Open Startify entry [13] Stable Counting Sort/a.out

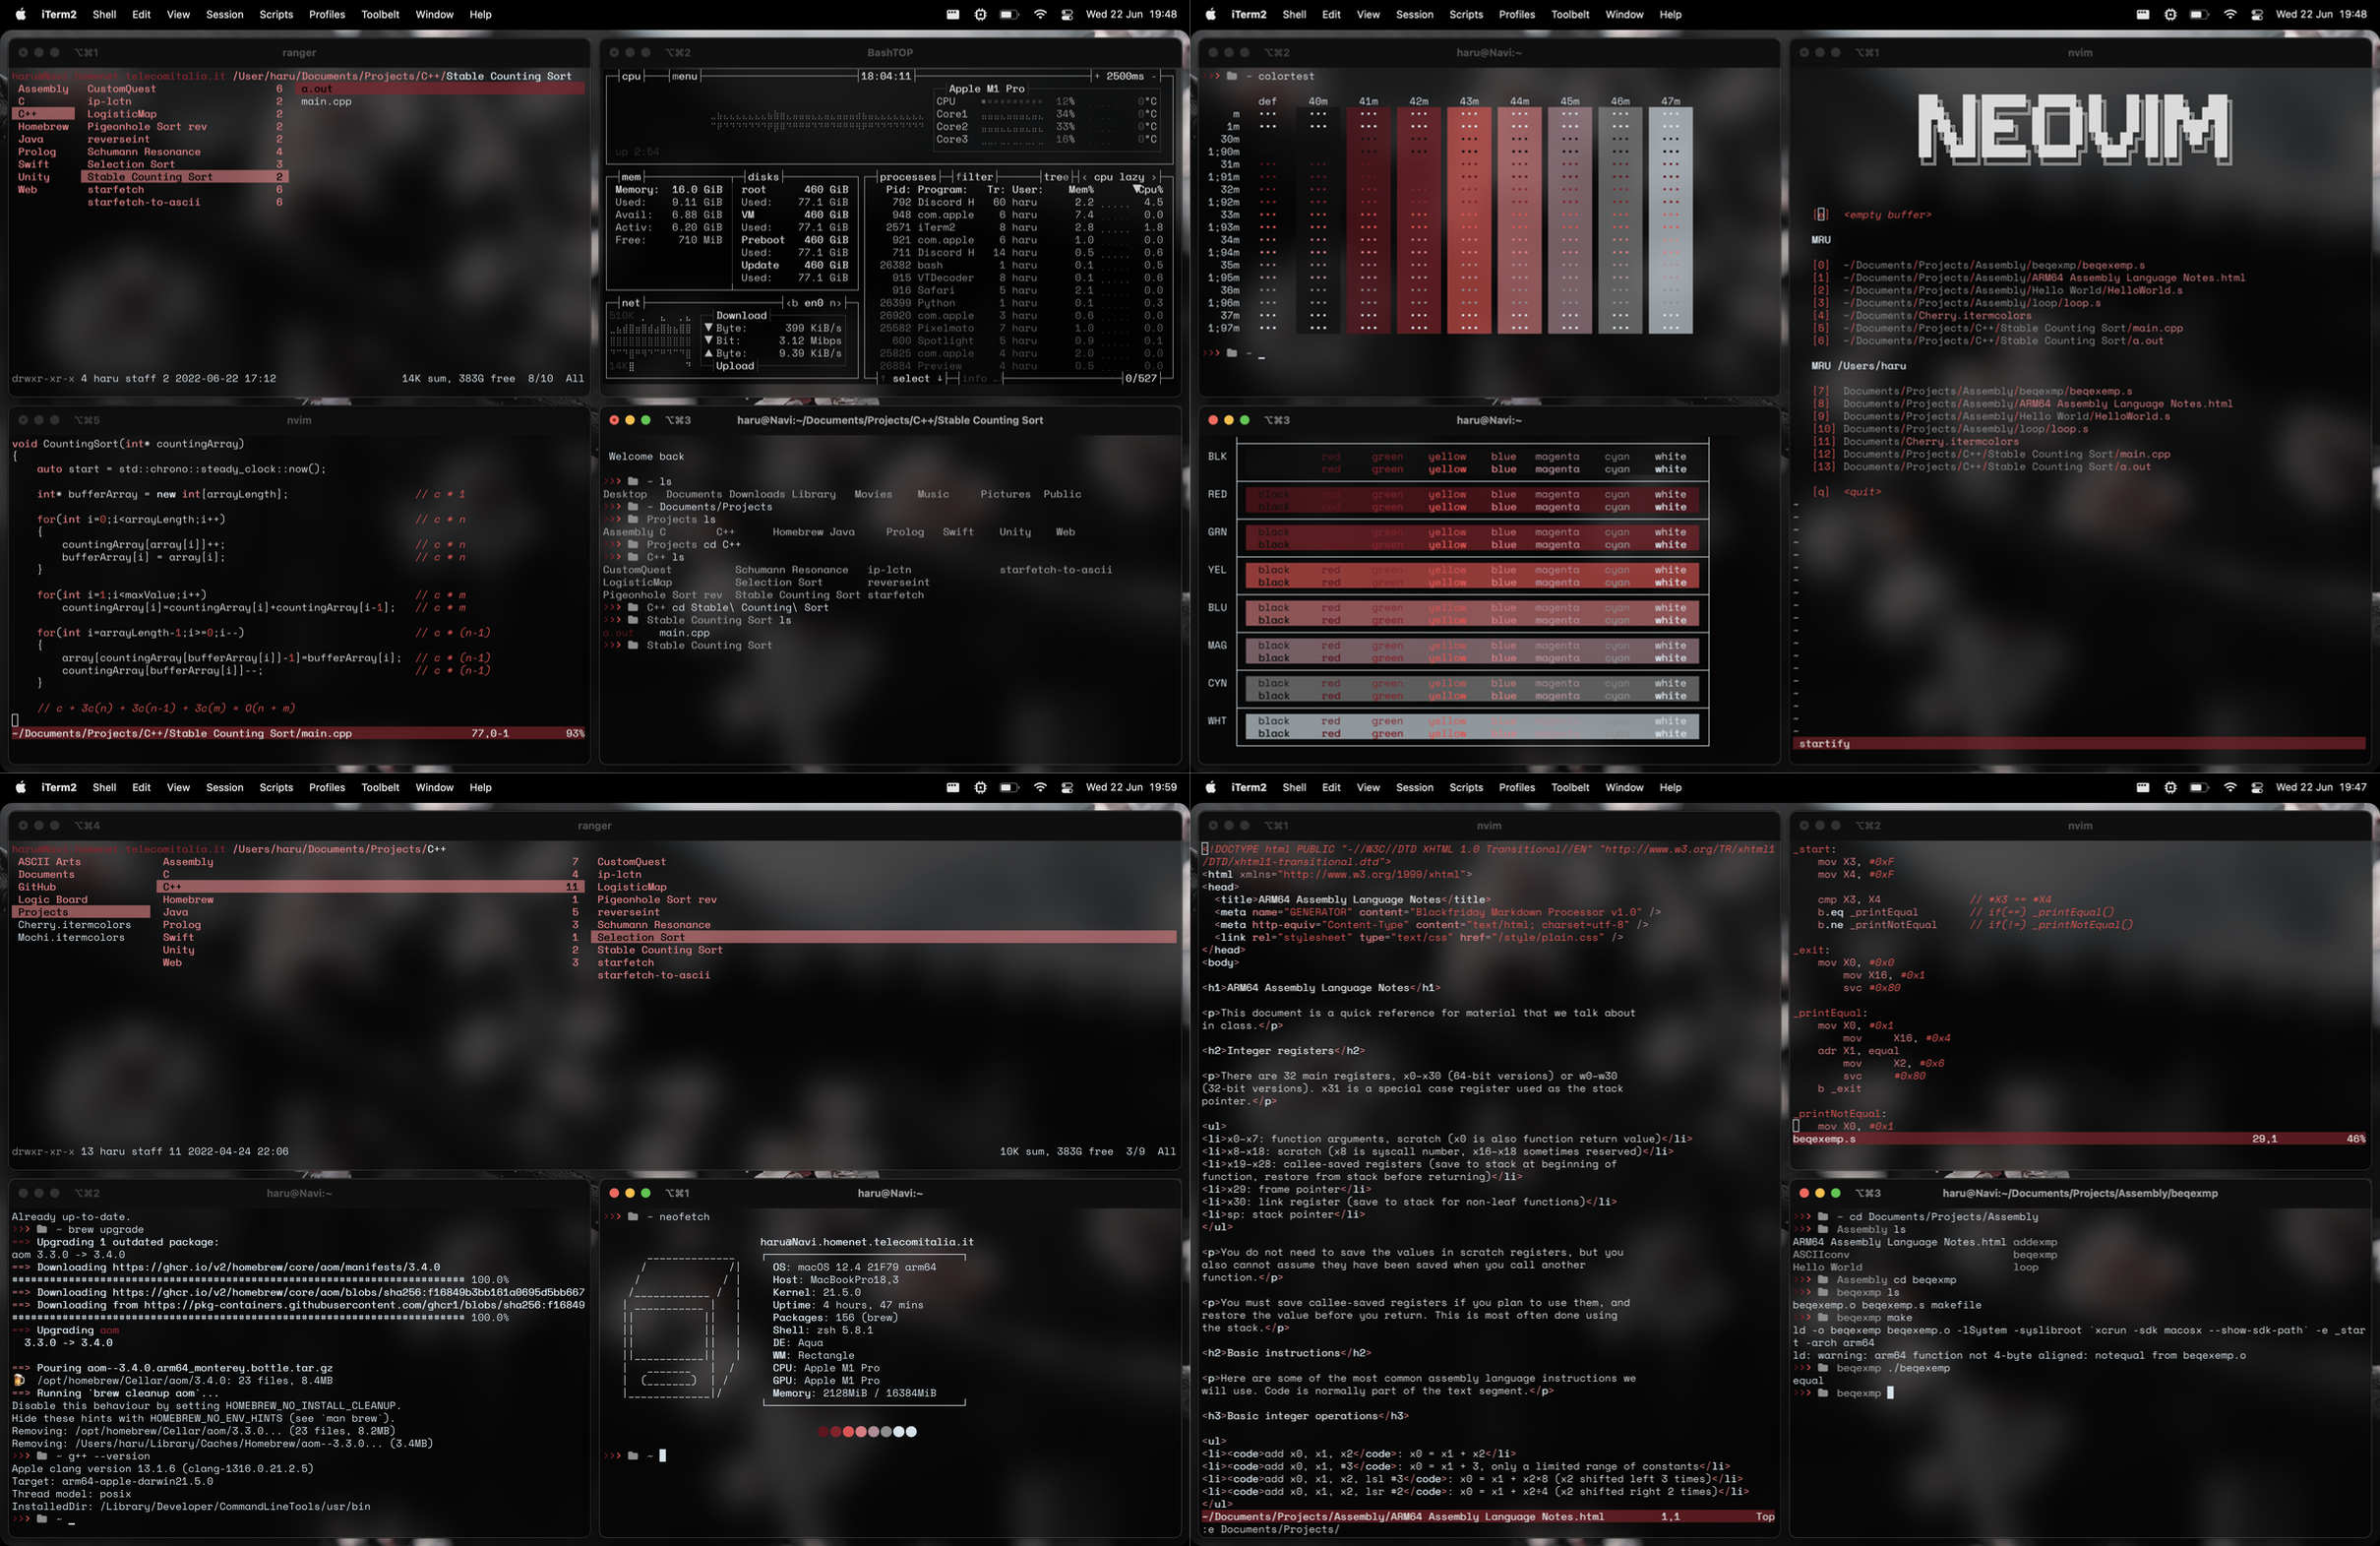[1982, 467]
